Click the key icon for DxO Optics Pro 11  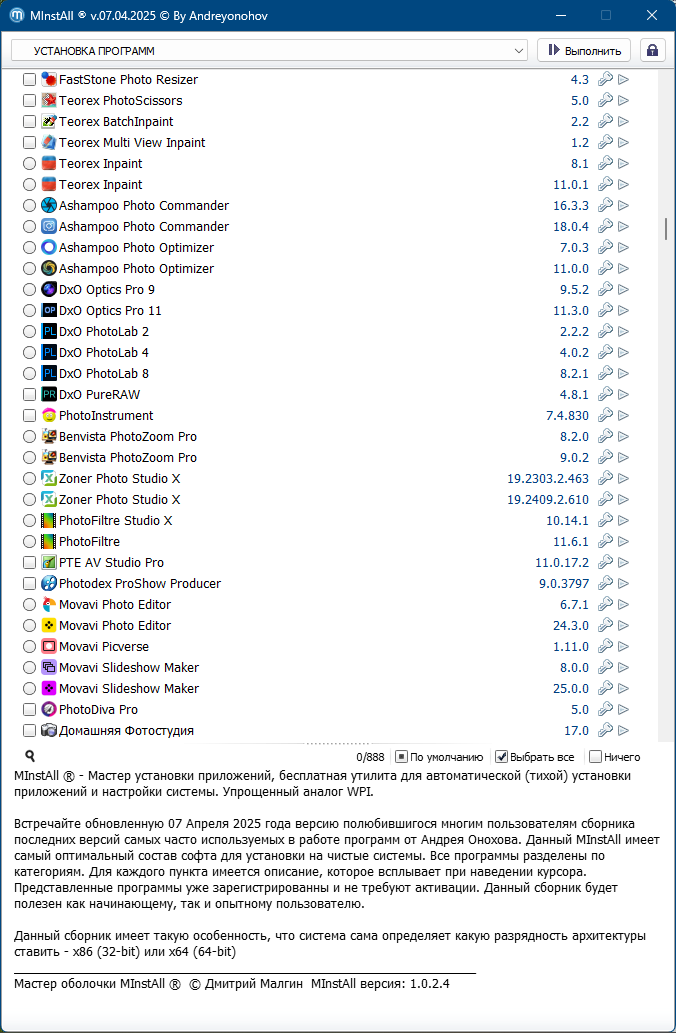(x=606, y=311)
